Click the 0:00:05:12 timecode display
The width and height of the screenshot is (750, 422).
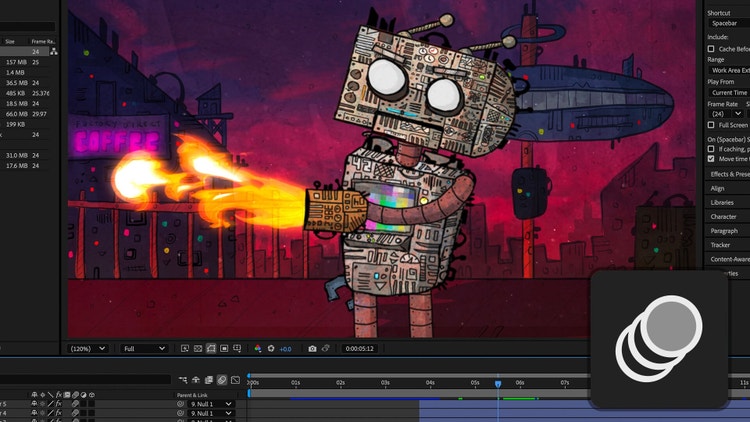(360, 348)
